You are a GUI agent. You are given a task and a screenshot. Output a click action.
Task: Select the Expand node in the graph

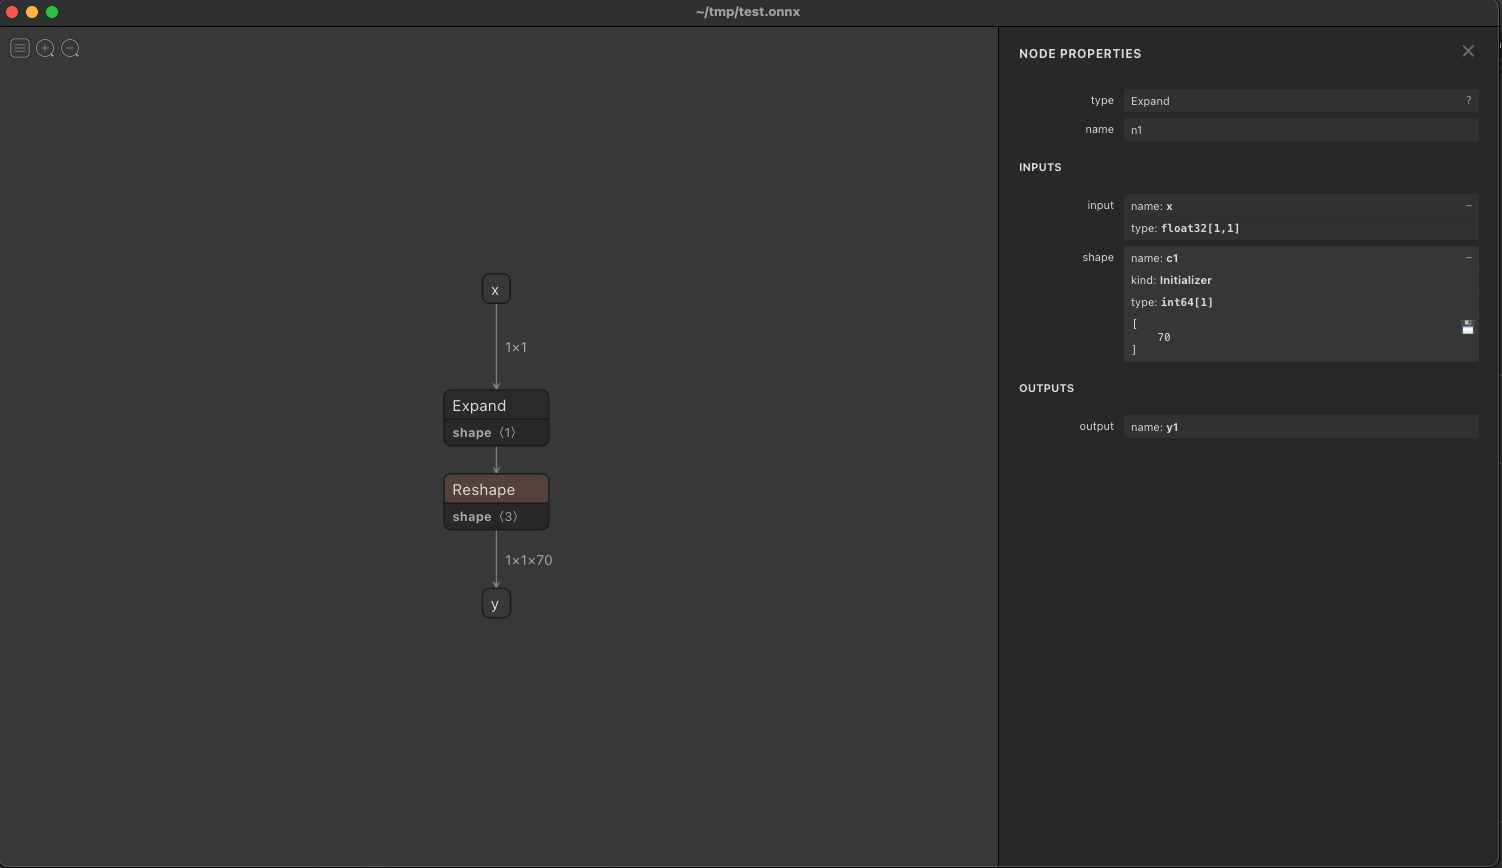click(496, 405)
